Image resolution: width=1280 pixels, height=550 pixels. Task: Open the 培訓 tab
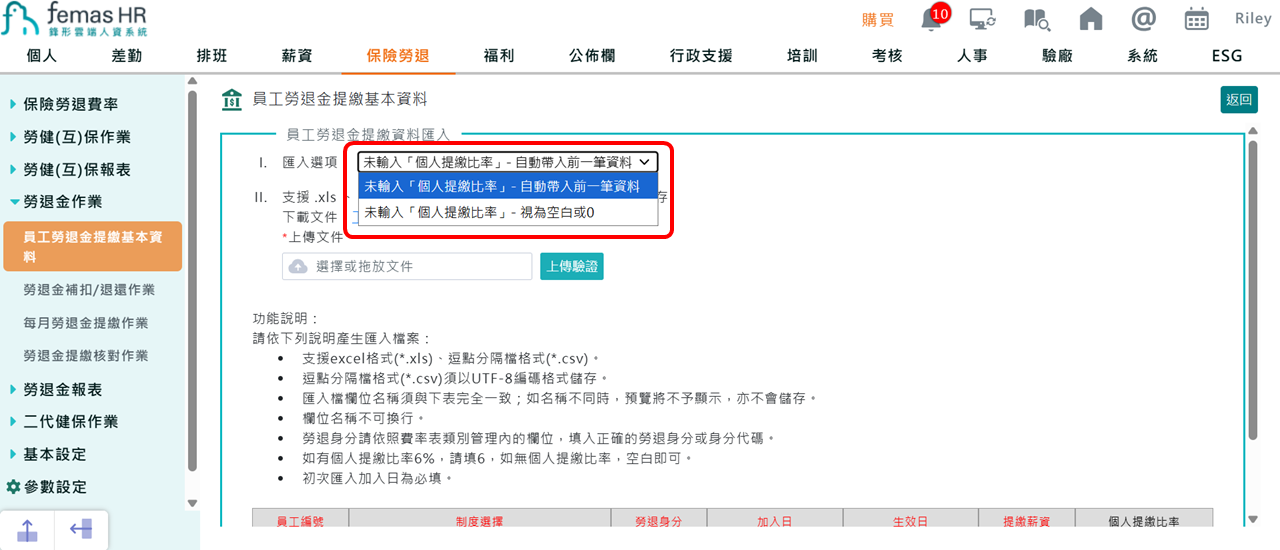(802, 56)
